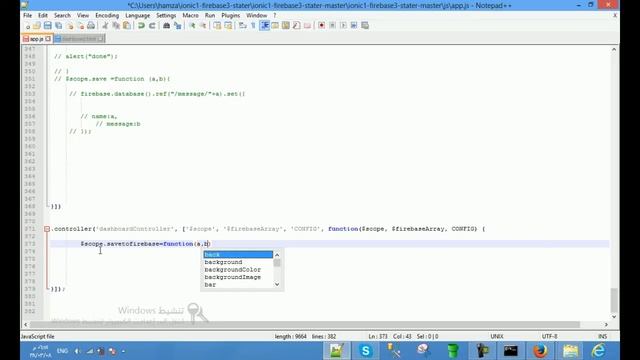
Task: Choose 'background' in the autocomplete list
Action: click(x=238, y=262)
